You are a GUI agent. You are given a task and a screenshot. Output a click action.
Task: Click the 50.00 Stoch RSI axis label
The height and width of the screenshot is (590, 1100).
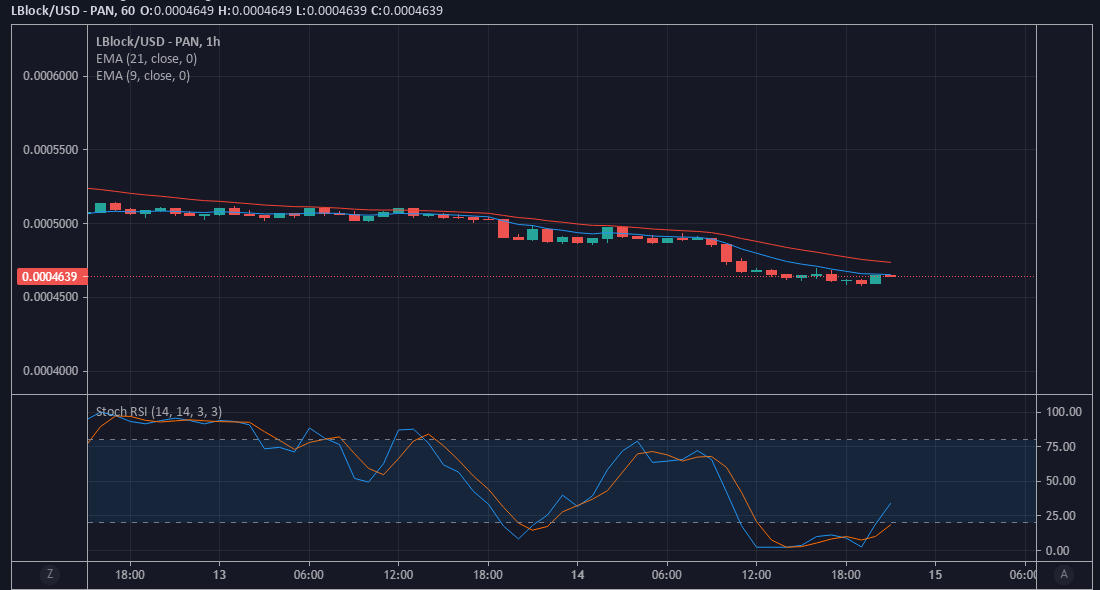1060,481
